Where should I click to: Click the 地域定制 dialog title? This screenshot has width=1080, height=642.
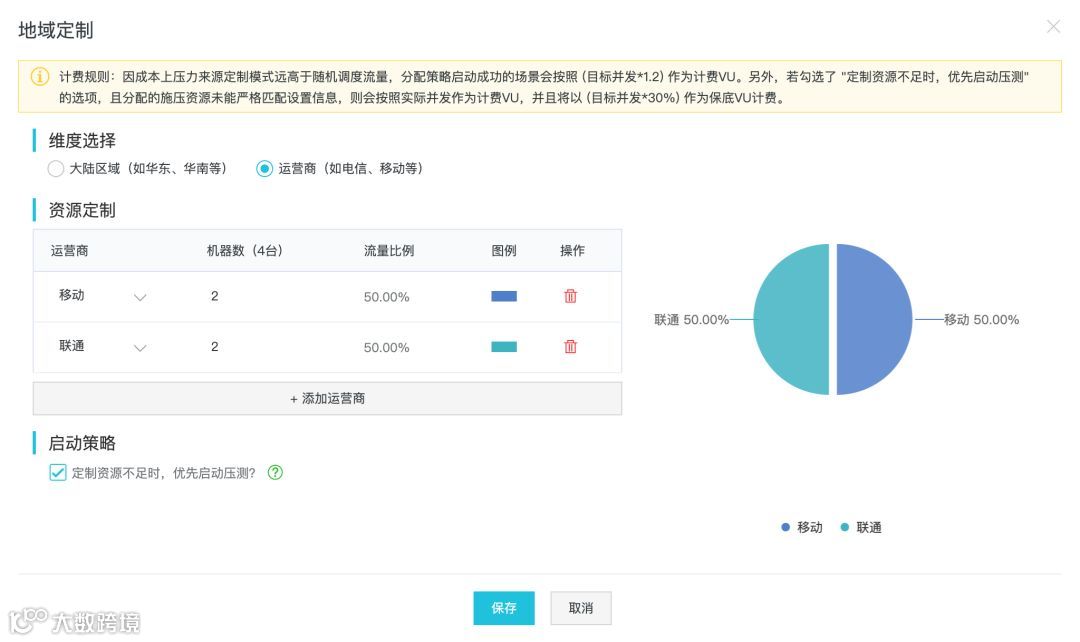[x=56, y=30]
